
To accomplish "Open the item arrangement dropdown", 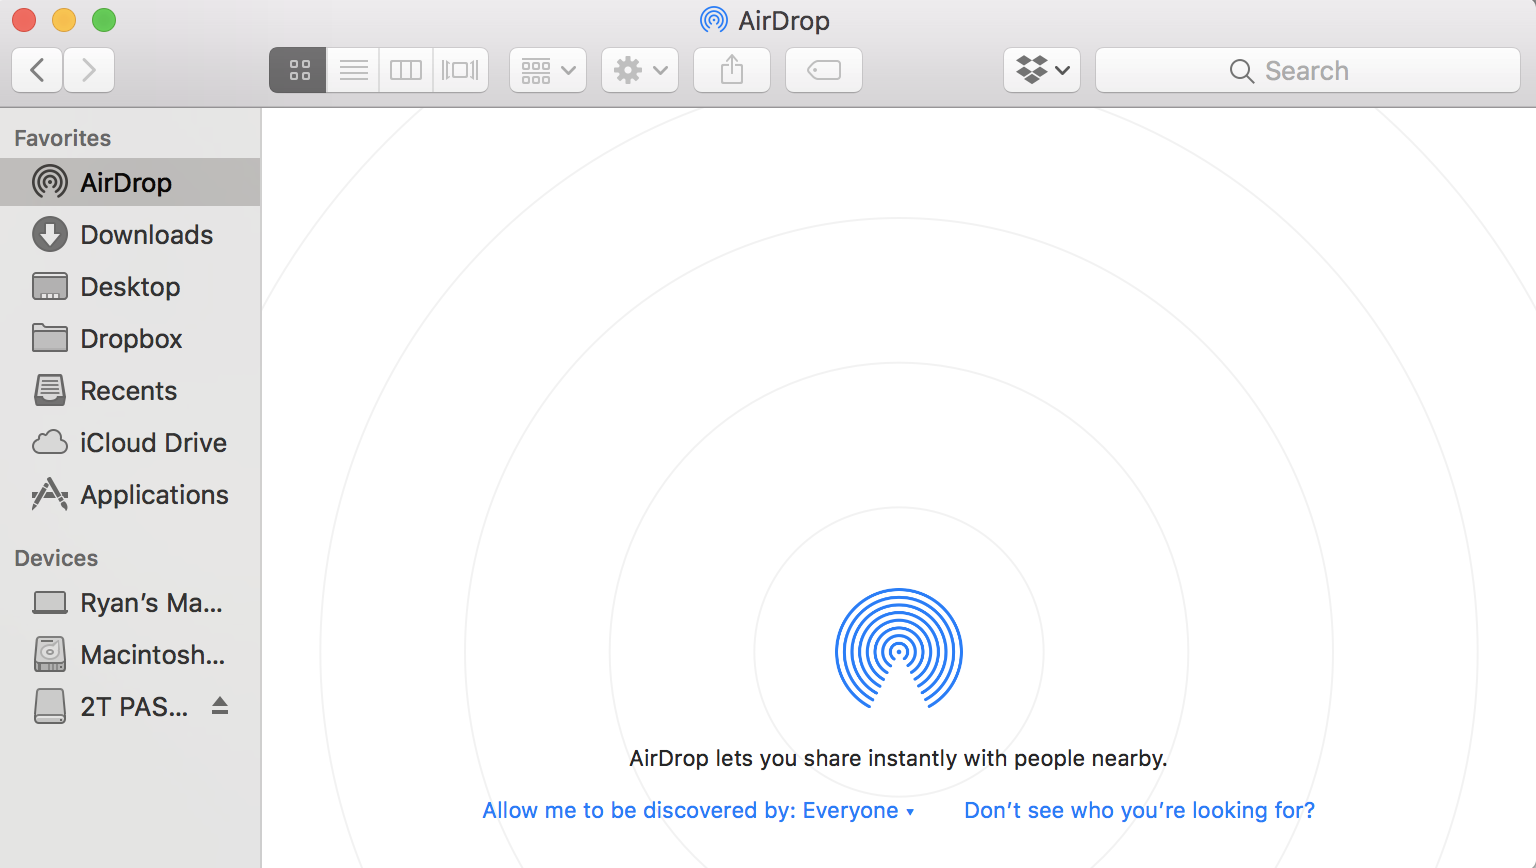I will (548, 70).
